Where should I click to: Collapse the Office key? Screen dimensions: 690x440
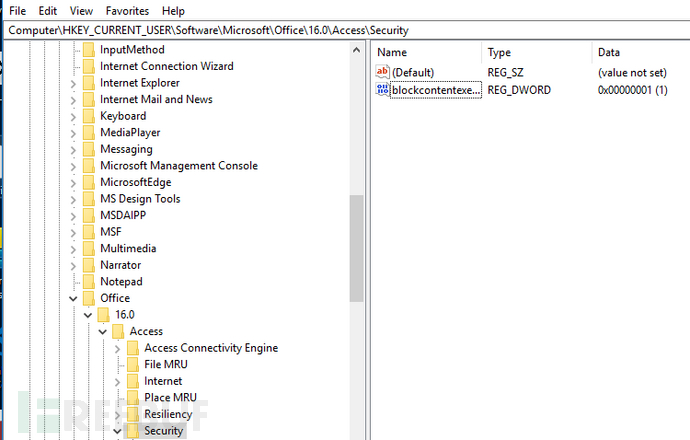coord(73,299)
